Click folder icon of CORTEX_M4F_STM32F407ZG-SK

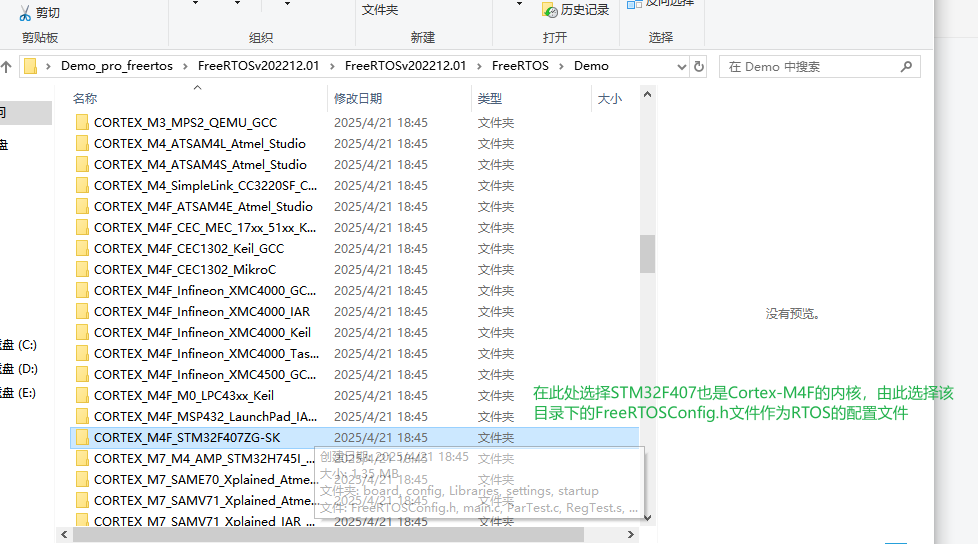(x=82, y=437)
